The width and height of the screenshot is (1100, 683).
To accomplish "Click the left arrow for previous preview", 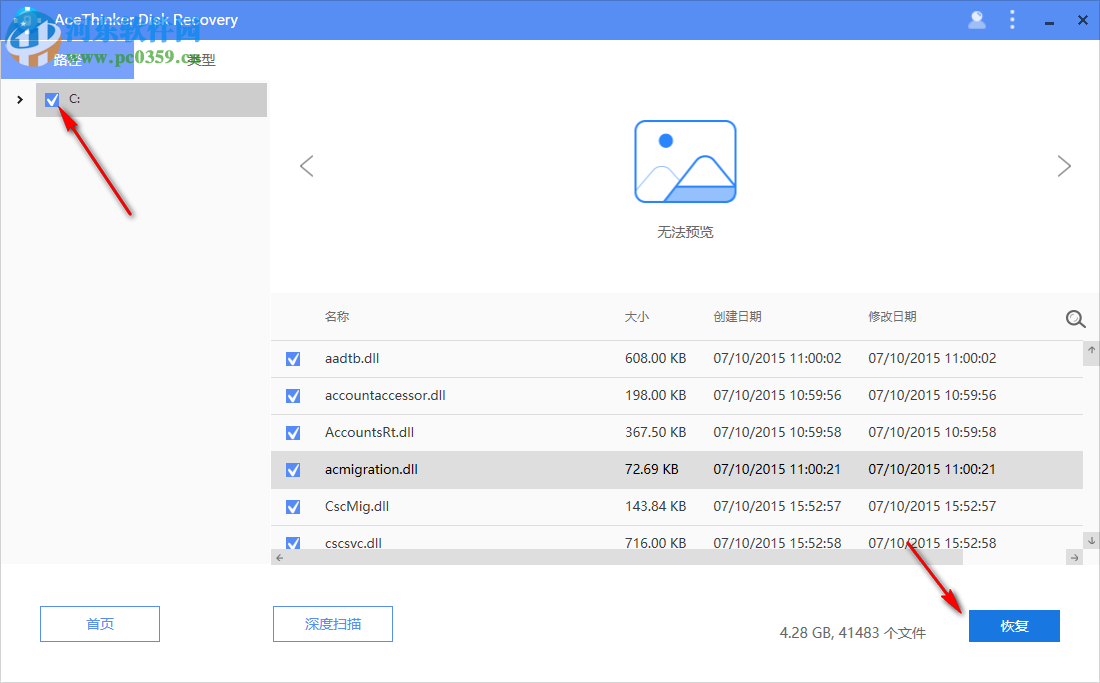I will tap(307, 166).
